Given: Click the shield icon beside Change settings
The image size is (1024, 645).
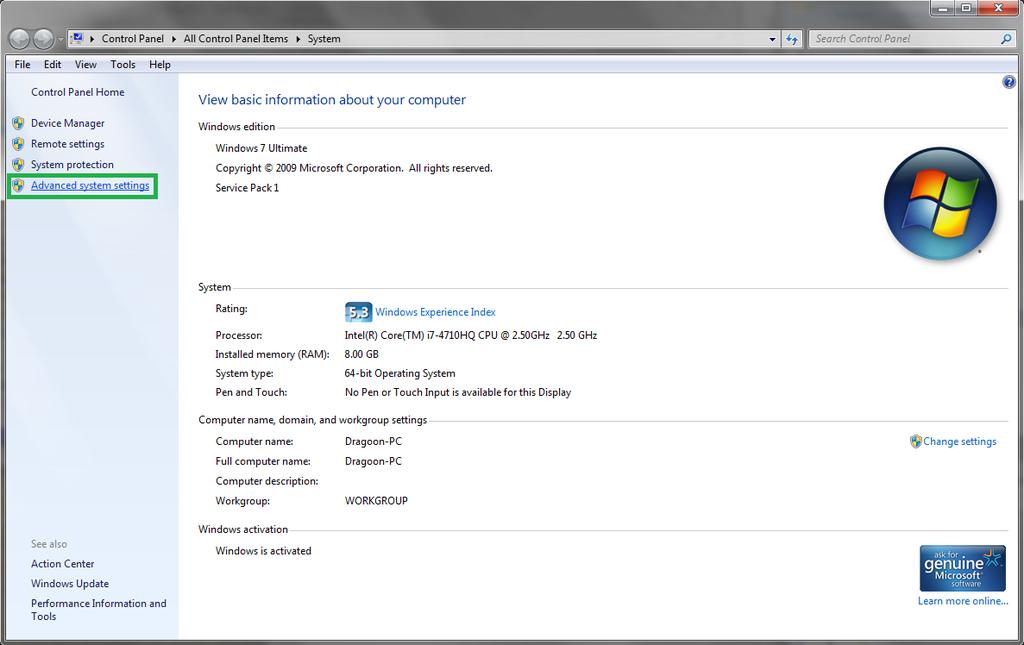Looking at the screenshot, I should click(916, 441).
